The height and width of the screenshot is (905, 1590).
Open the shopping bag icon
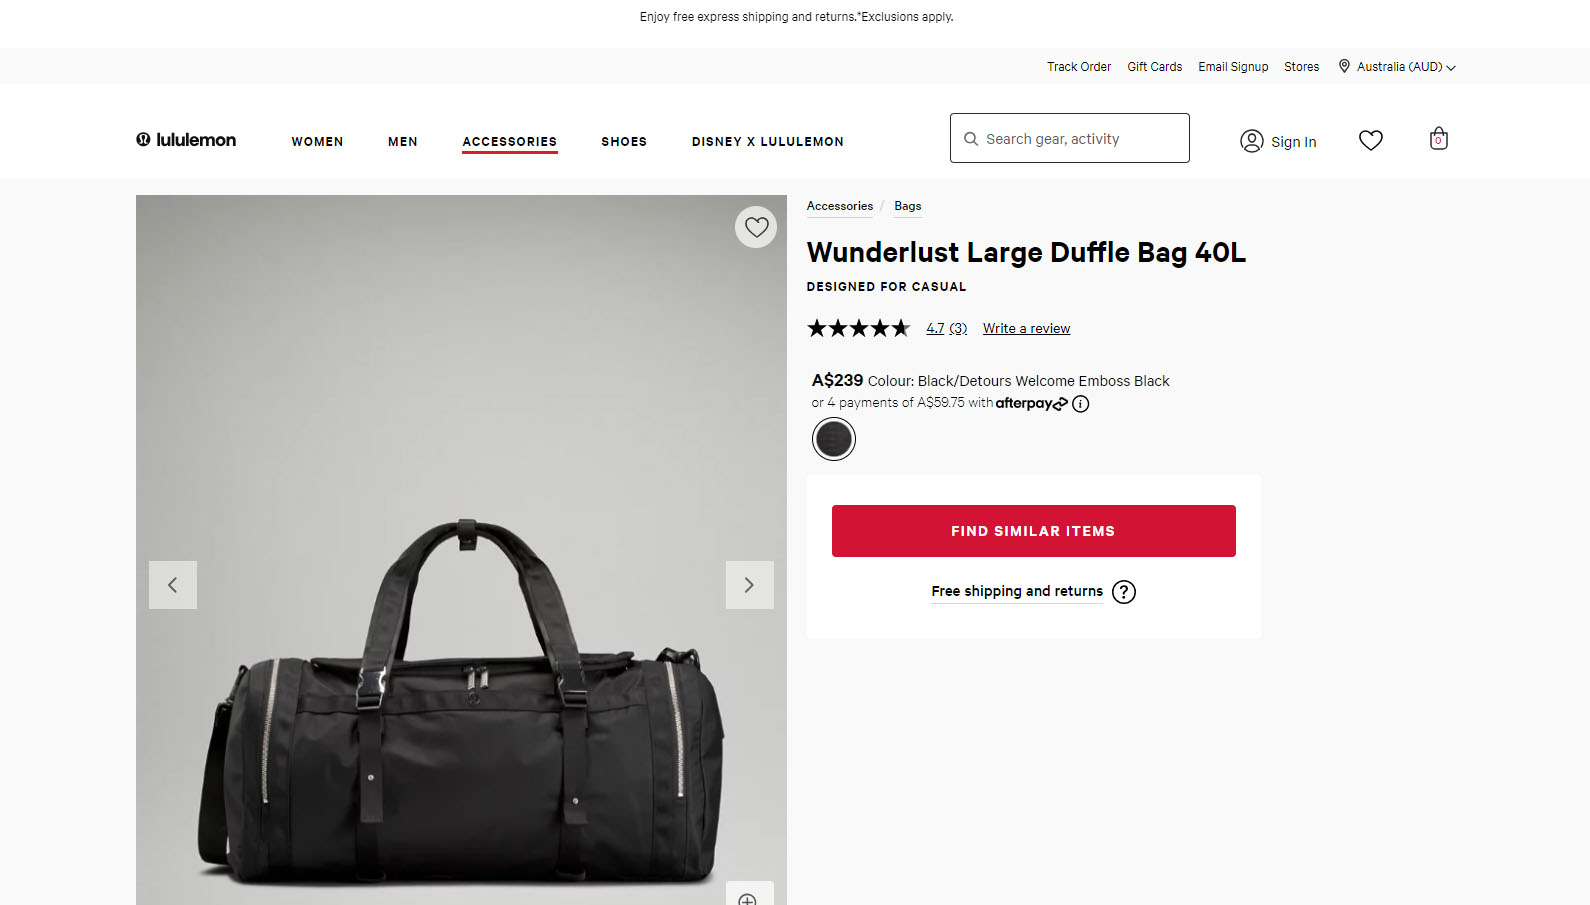coord(1438,139)
